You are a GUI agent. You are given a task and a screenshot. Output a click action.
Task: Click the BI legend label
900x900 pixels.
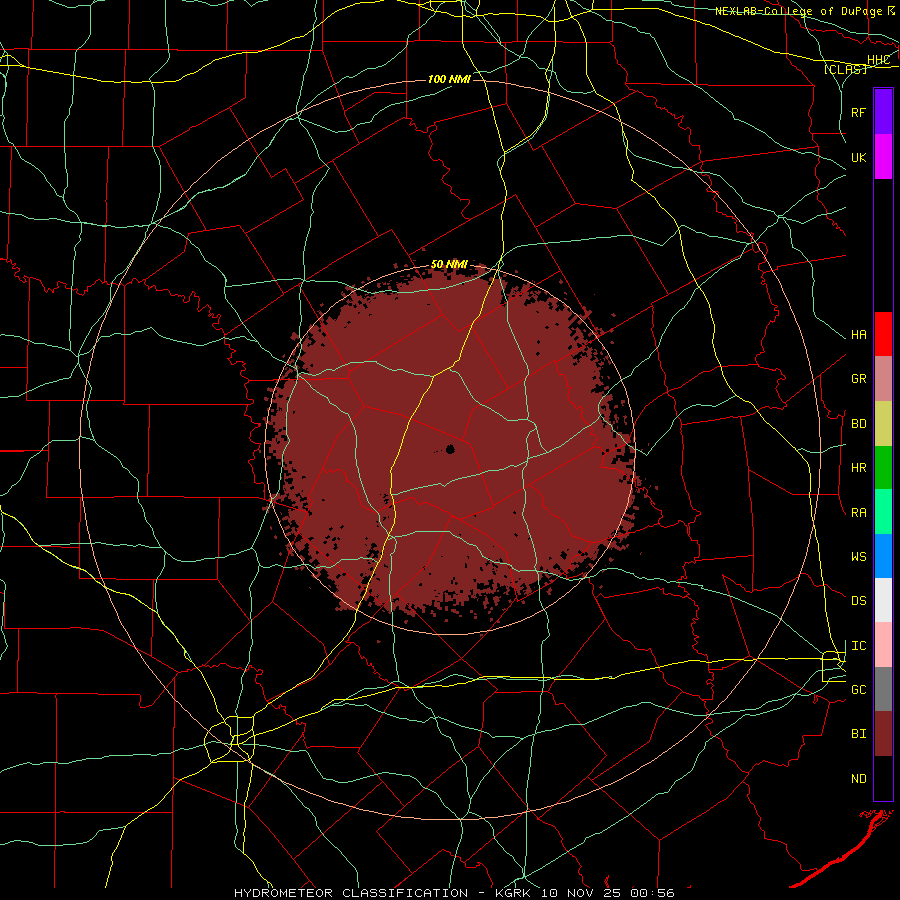(859, 734)
